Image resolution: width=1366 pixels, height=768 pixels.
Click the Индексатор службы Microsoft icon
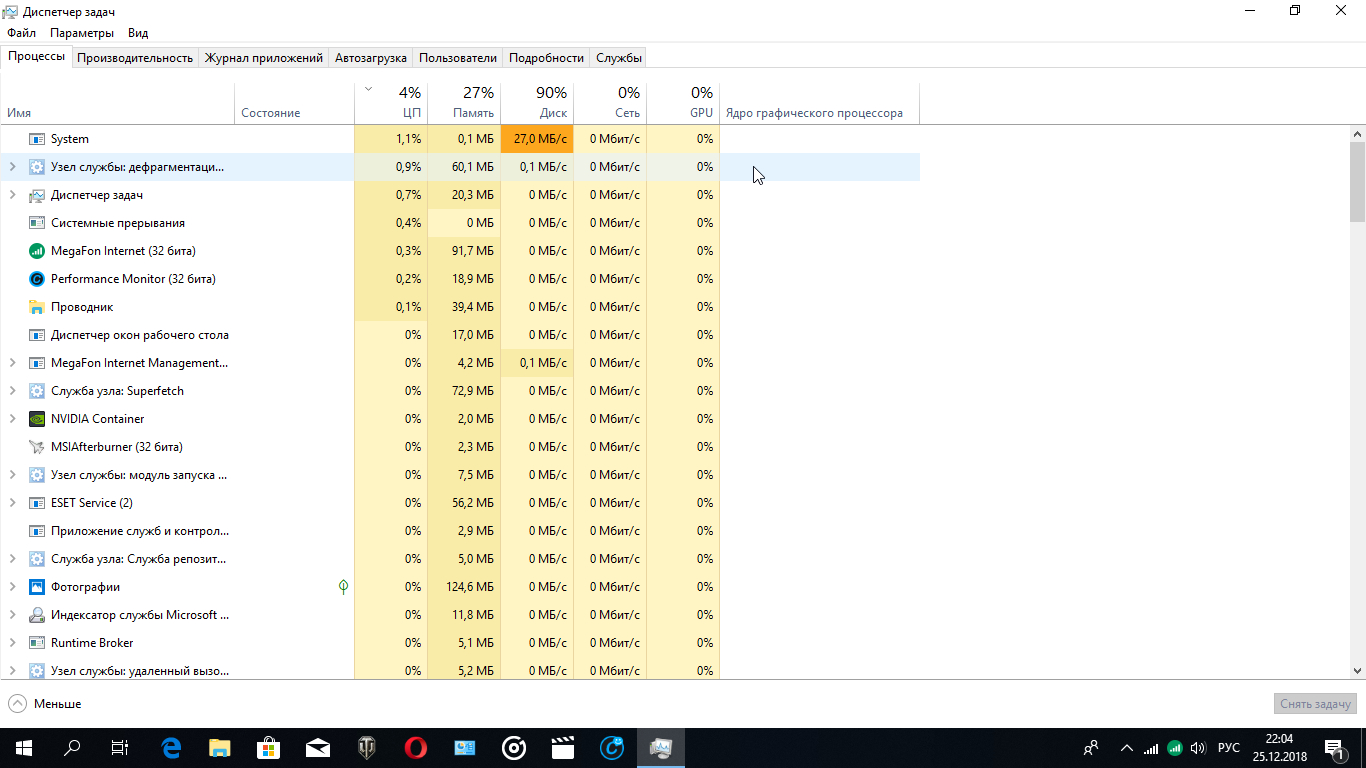tap(37, 615)
